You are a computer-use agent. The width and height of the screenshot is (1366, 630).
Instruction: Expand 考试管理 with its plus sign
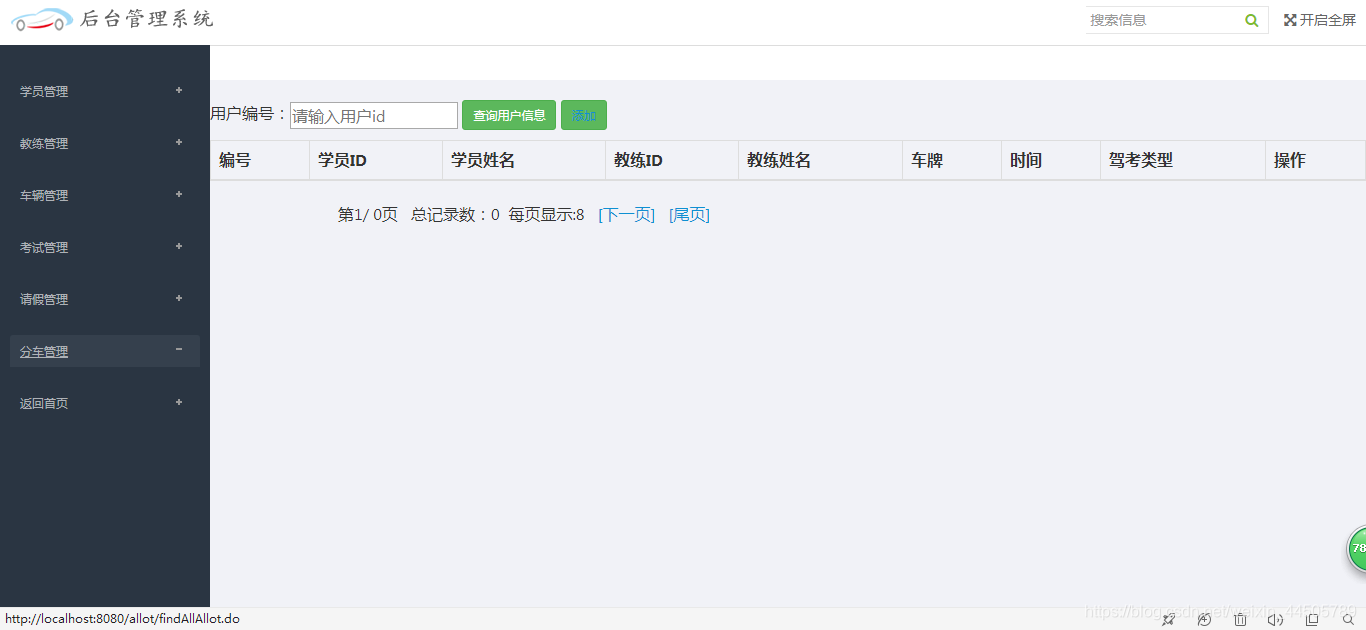(x=179, y=246)
